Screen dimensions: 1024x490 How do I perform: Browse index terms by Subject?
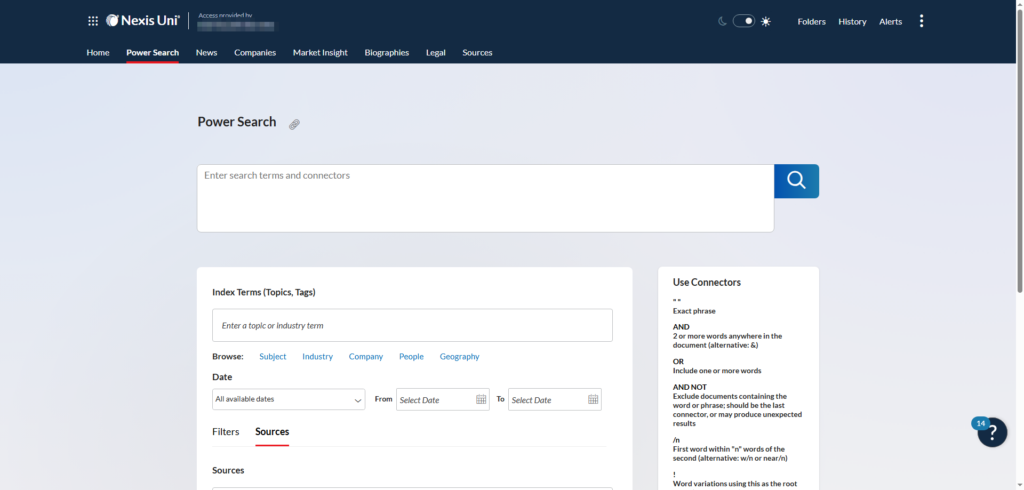[x=272, y=357]
